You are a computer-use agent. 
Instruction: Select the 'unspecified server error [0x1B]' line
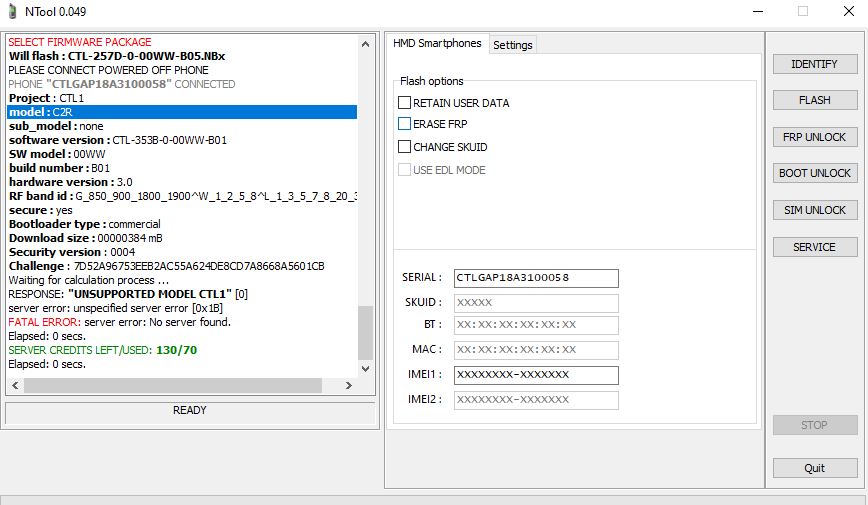pyautogui.click(x=115, y=308)
